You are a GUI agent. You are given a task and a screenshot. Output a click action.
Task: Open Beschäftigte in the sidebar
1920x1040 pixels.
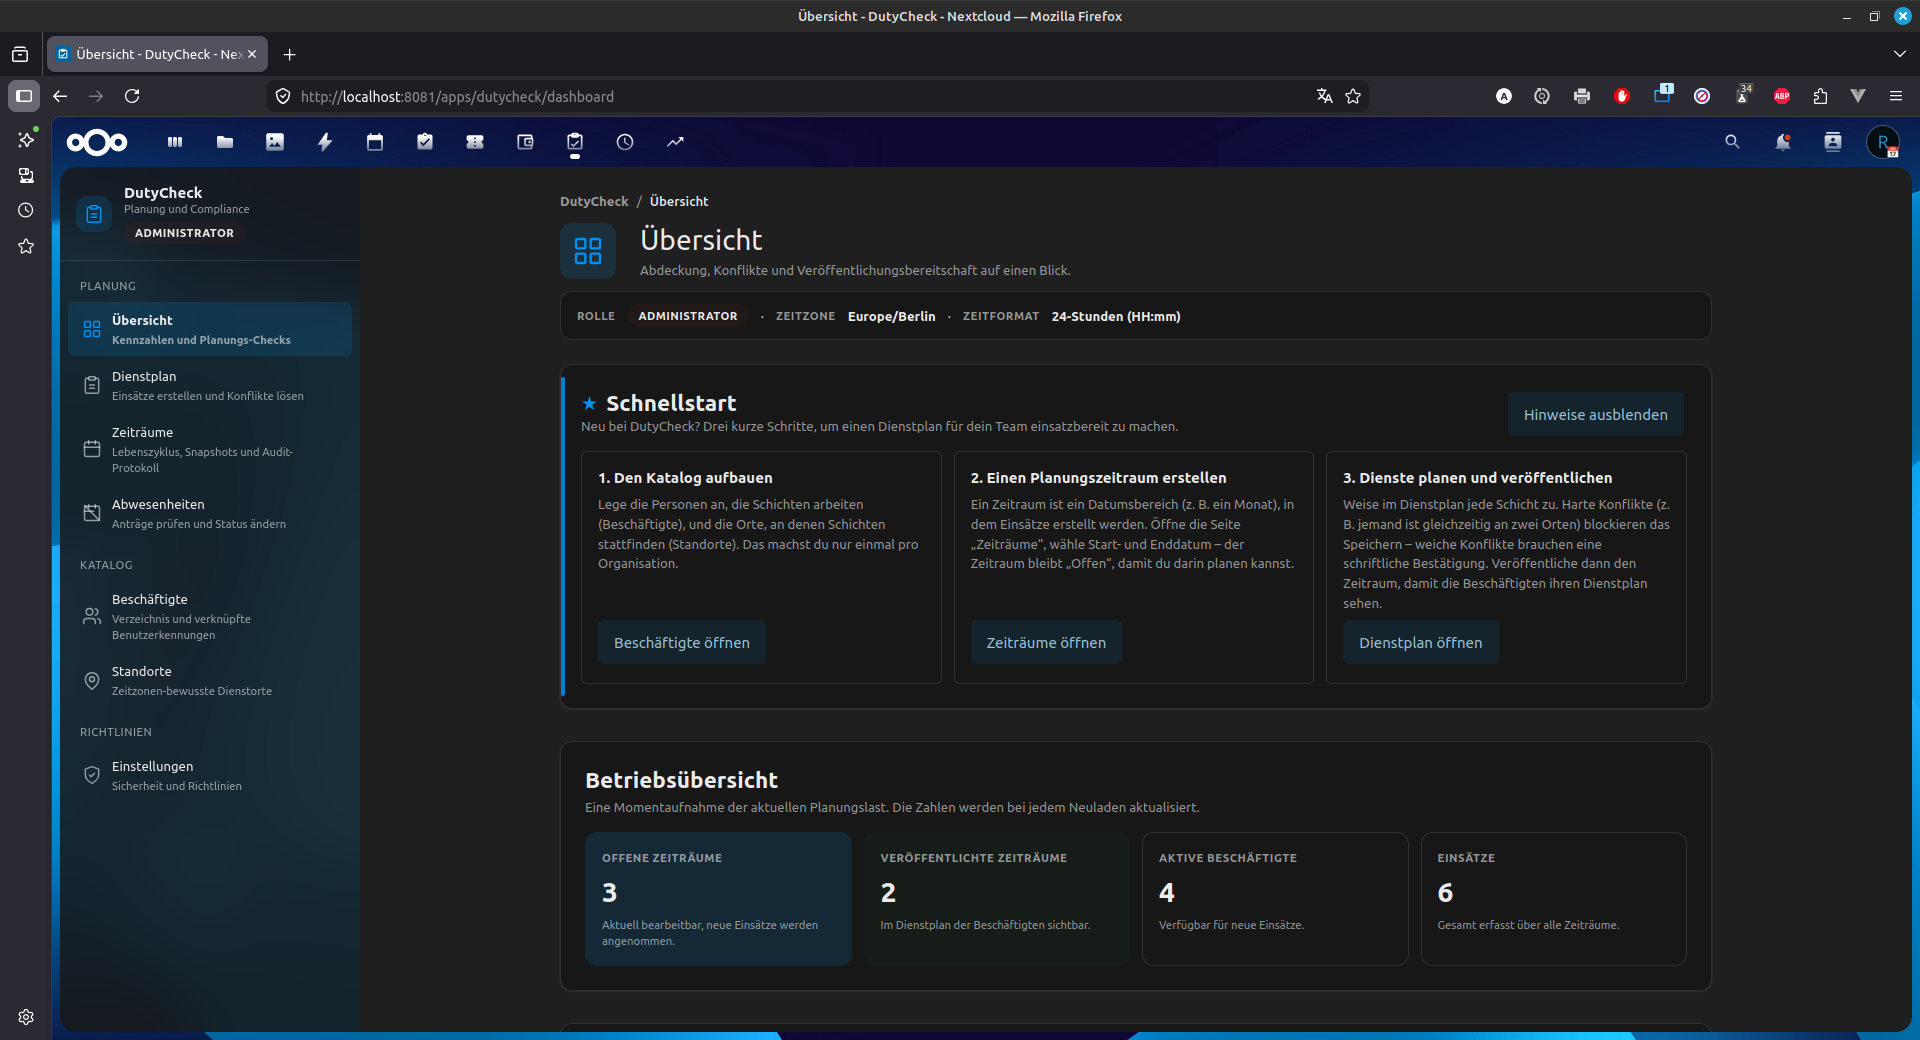[210, 616]
